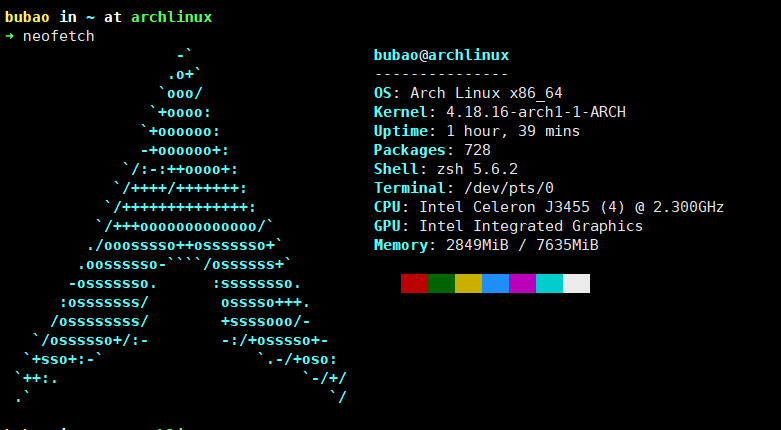Click shell value 'zsh 5.6.2'
Screen dimensions: 781x430
[477, 169]
